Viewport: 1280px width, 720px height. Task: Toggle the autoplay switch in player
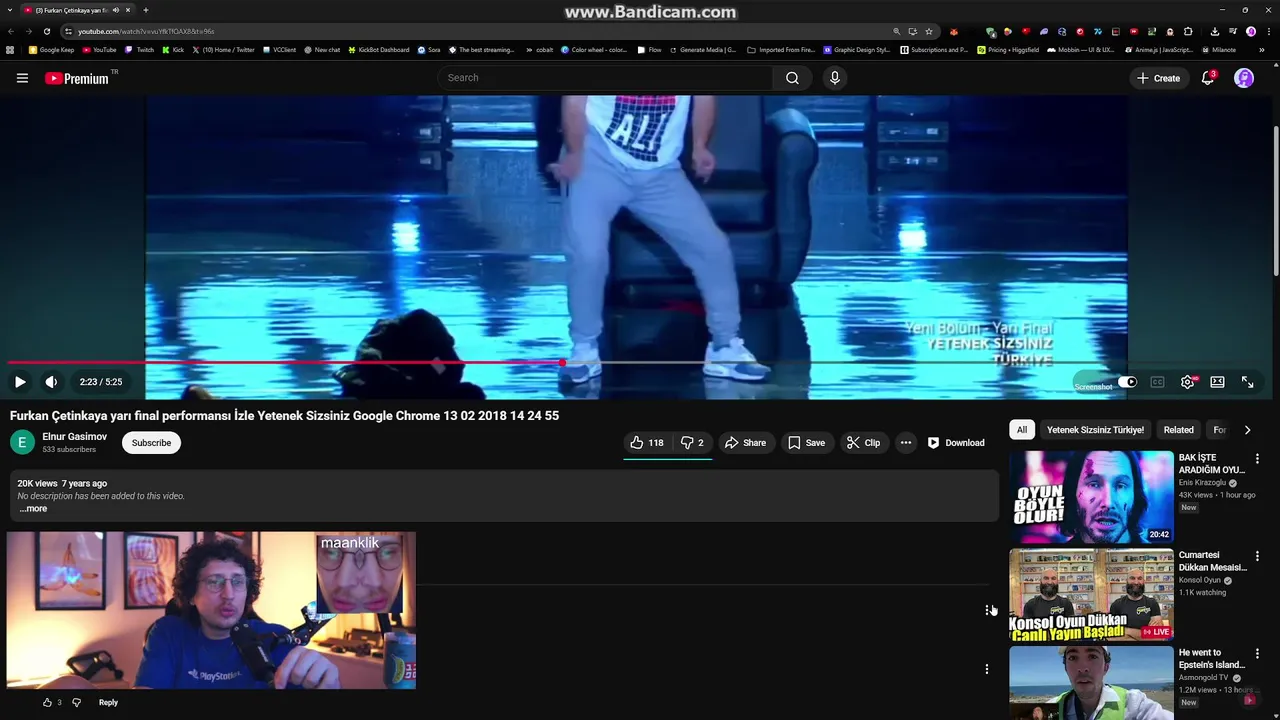click(1127, 382)
